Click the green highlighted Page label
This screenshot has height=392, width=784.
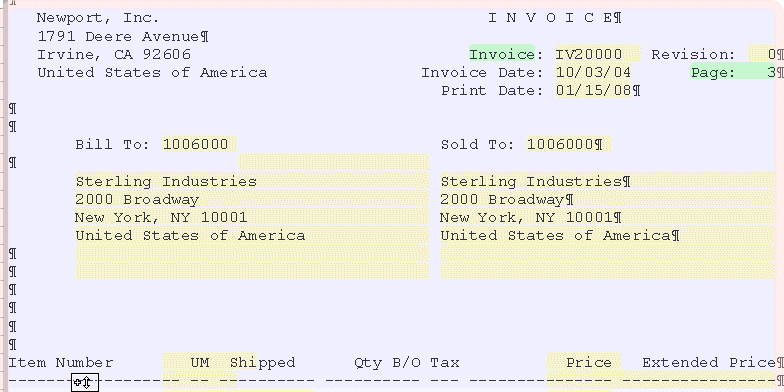[713, 72]
